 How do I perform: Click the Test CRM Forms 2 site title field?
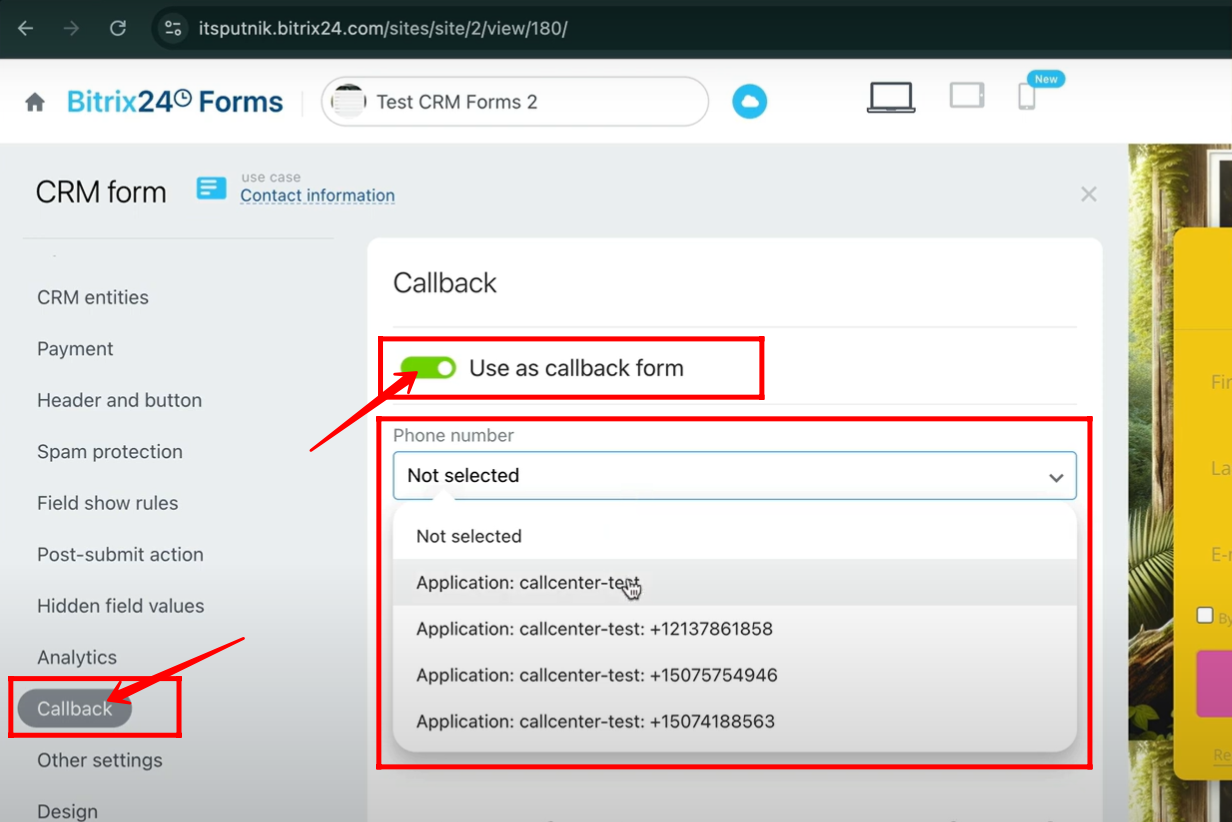click(515, 102)
